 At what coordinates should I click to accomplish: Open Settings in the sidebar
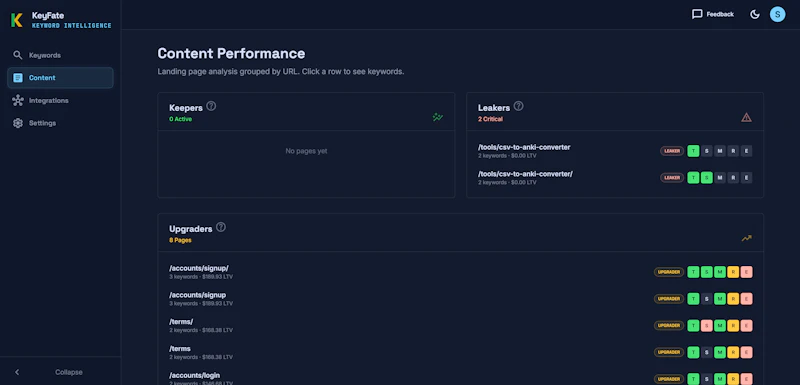point(60,123)
